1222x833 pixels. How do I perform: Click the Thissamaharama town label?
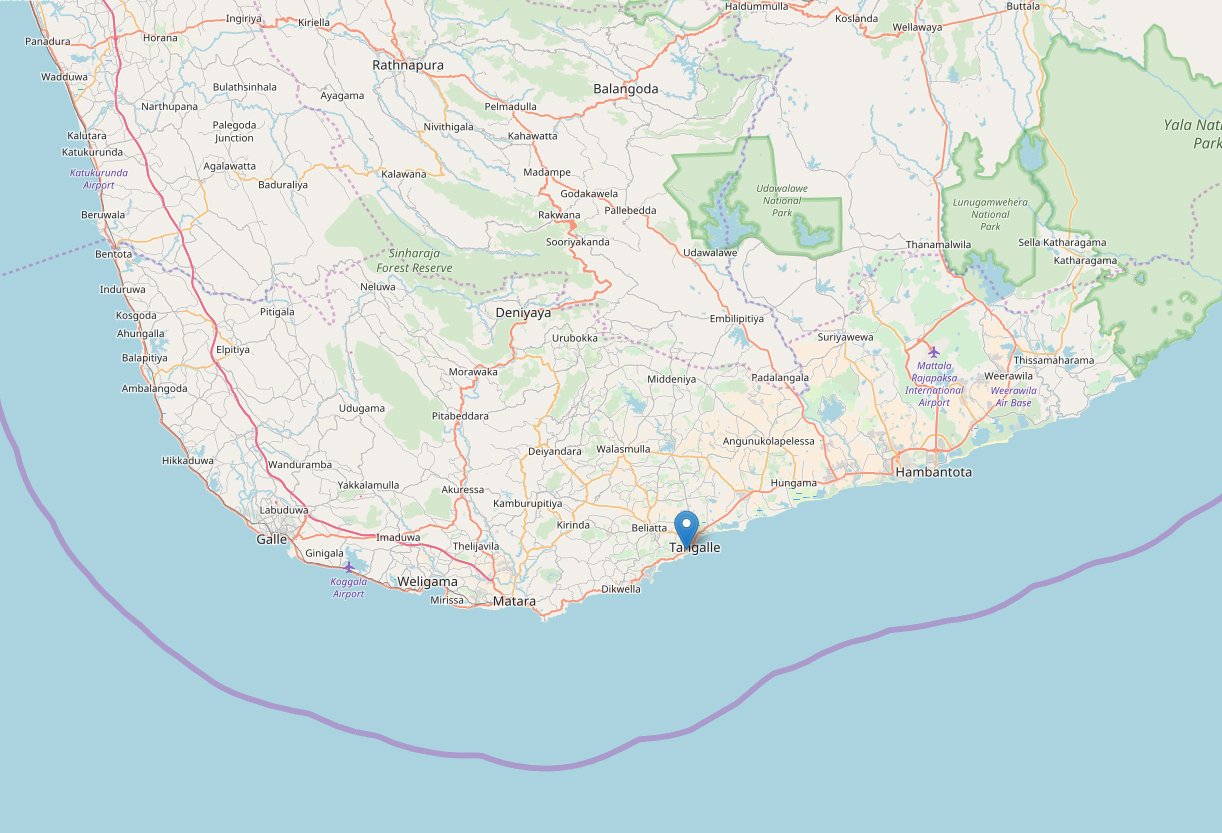click(x=1054, y=360)
